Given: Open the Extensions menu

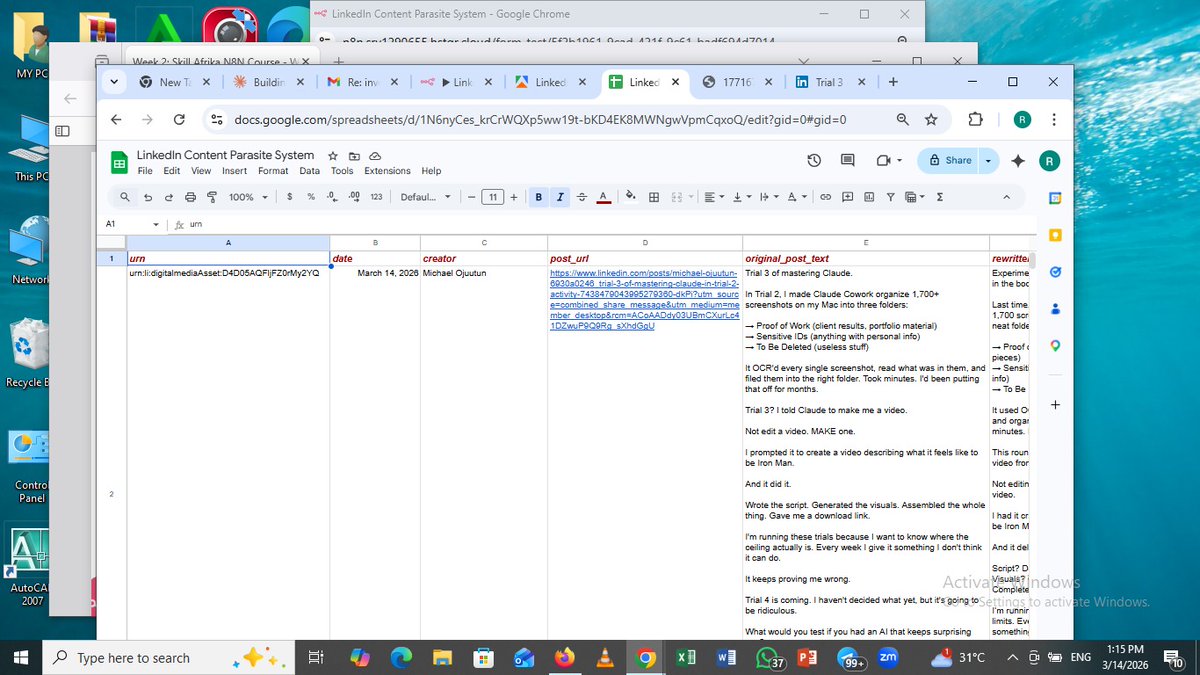Looking at the screenshot, I should (x=387, y=171).
